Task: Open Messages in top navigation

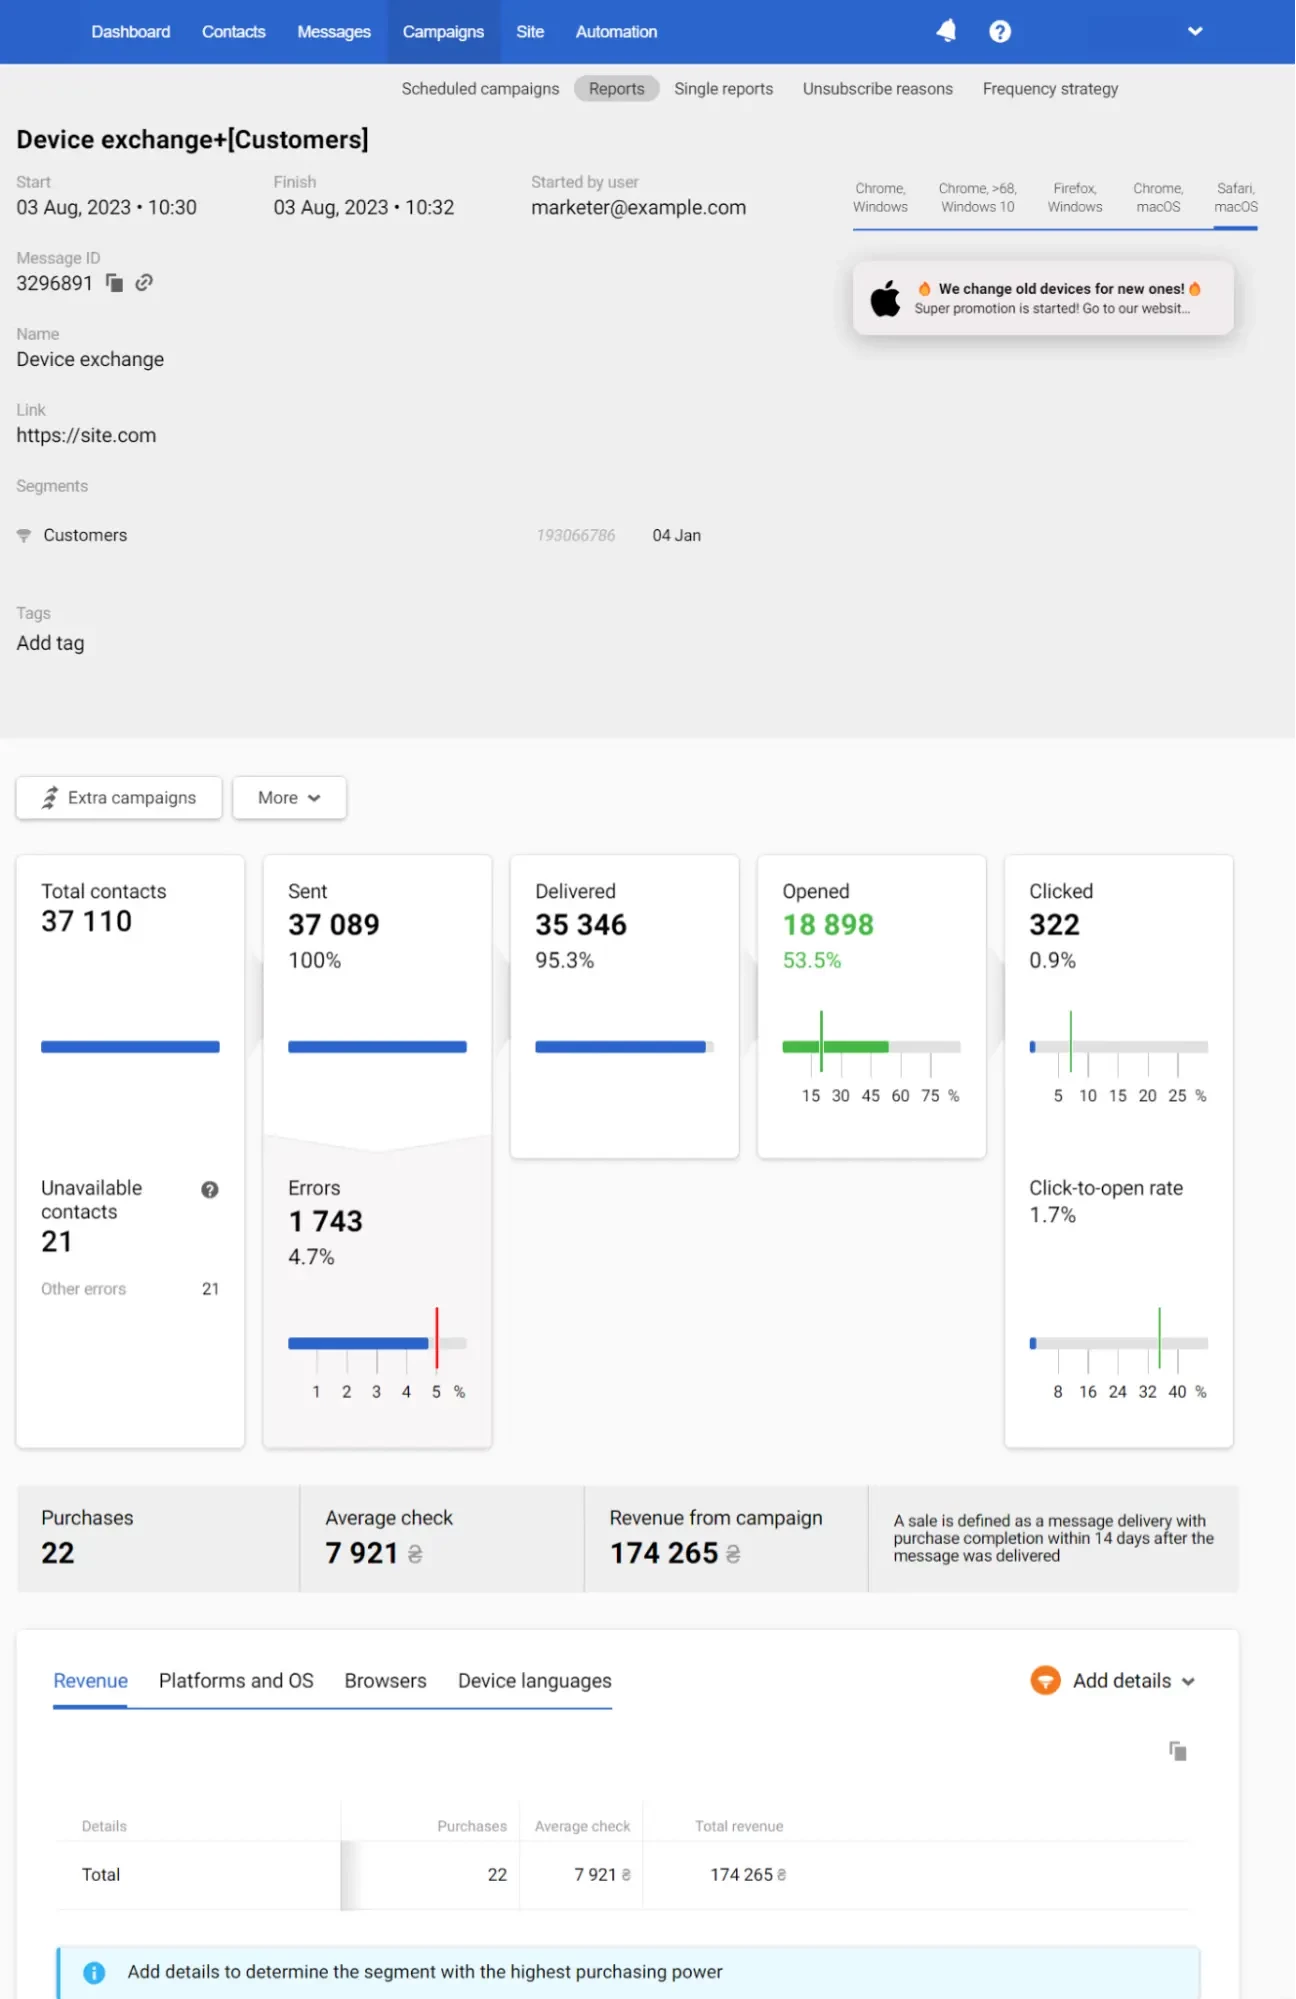Action: point(334,32)
